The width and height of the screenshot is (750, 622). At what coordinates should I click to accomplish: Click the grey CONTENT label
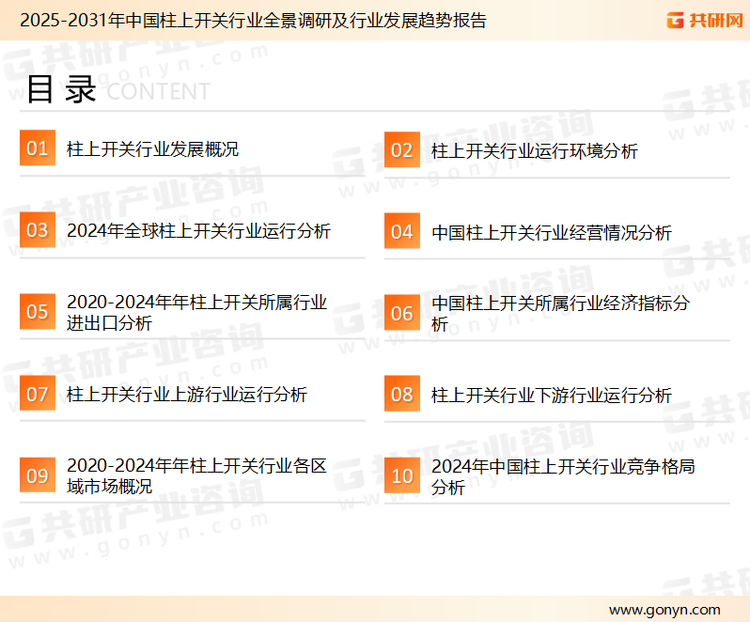[x=158, y=91]
